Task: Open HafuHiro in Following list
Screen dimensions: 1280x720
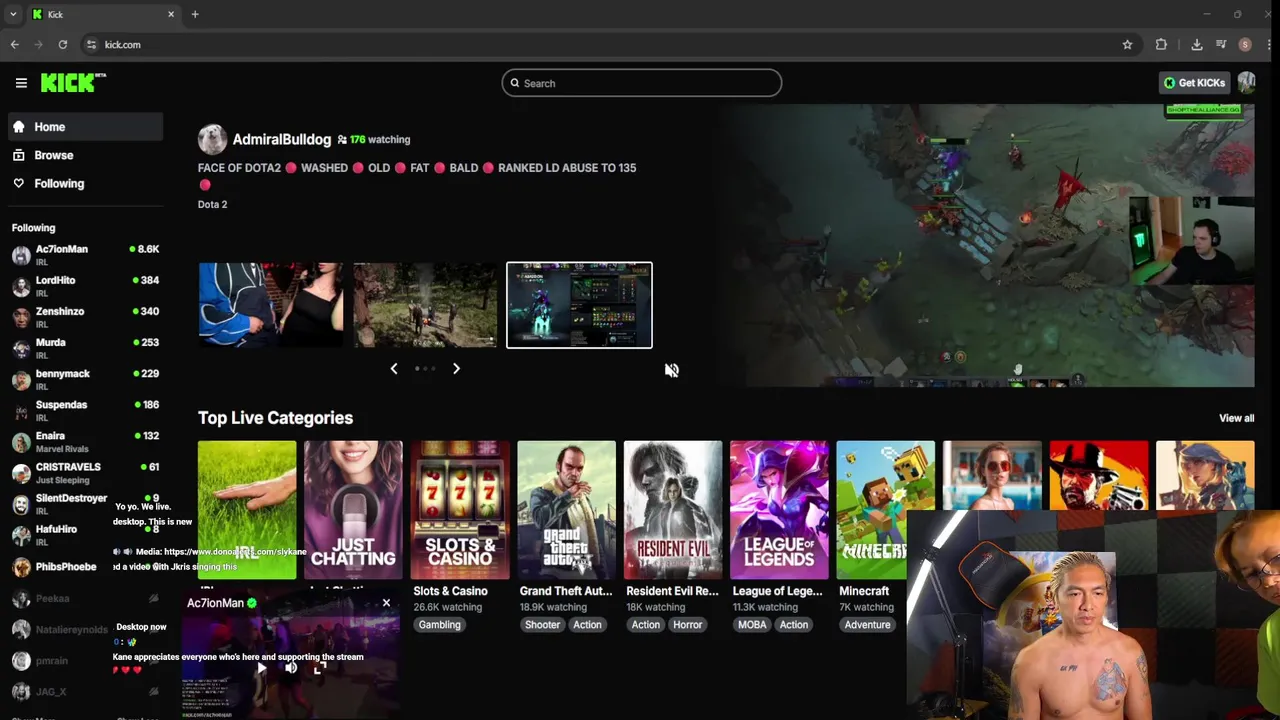Action: coord(85,535)
